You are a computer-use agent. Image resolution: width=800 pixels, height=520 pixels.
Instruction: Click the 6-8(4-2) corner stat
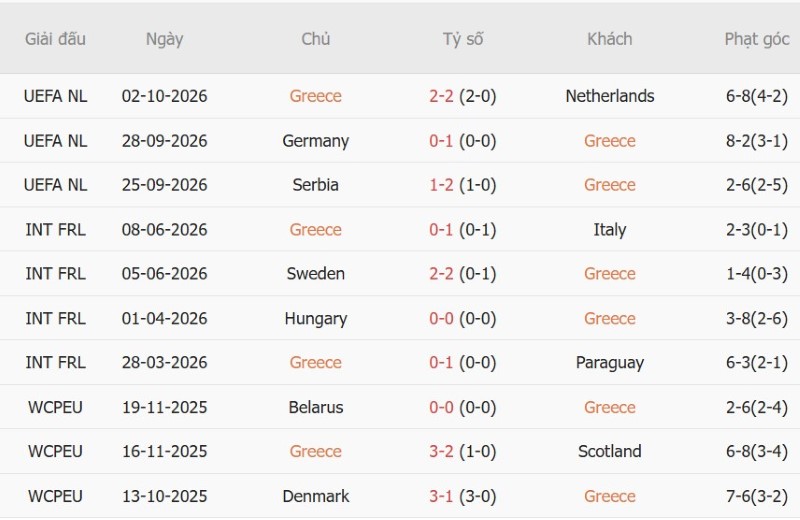pos(757,96)
